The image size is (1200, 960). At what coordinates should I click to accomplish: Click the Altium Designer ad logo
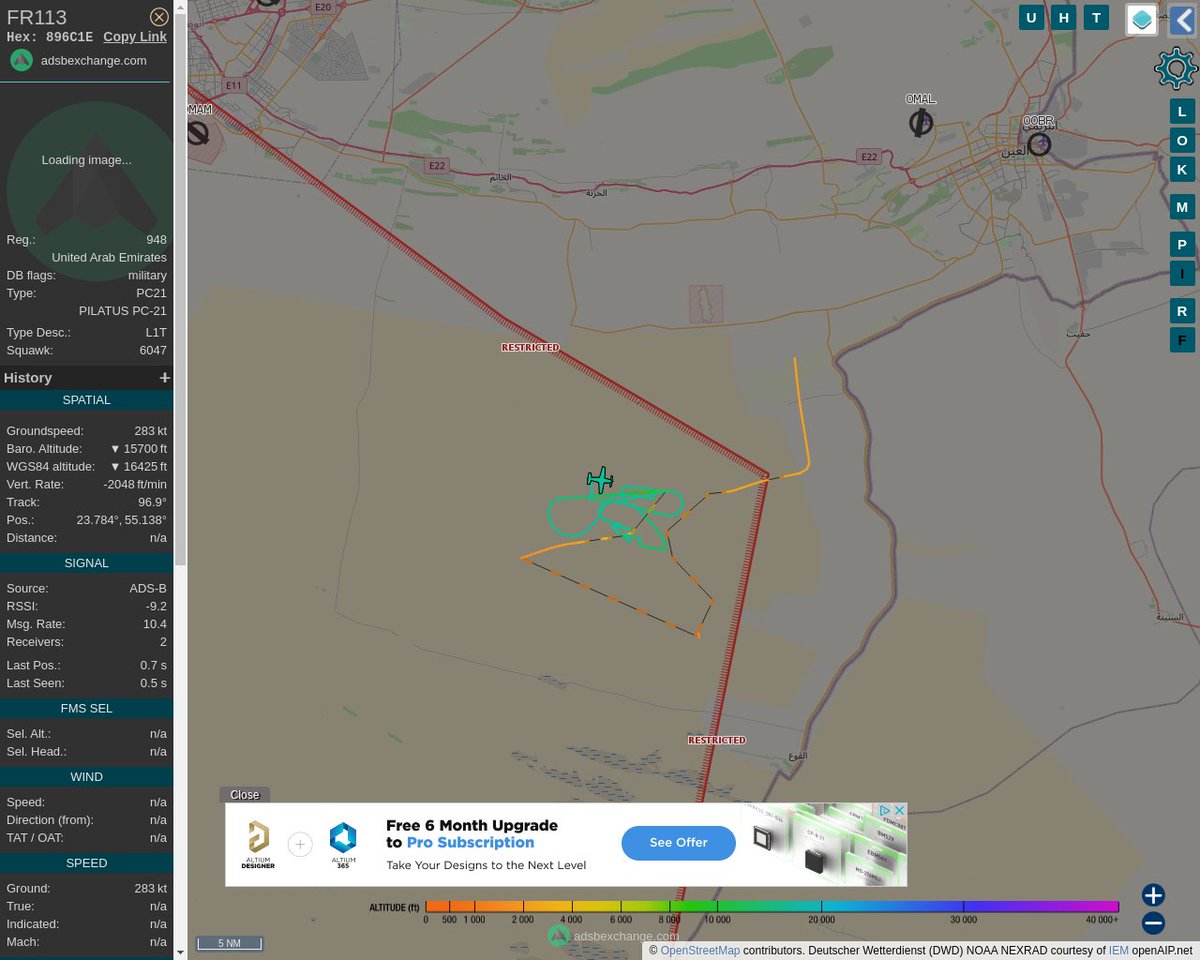pyautogui.click(x=258, y=844)
